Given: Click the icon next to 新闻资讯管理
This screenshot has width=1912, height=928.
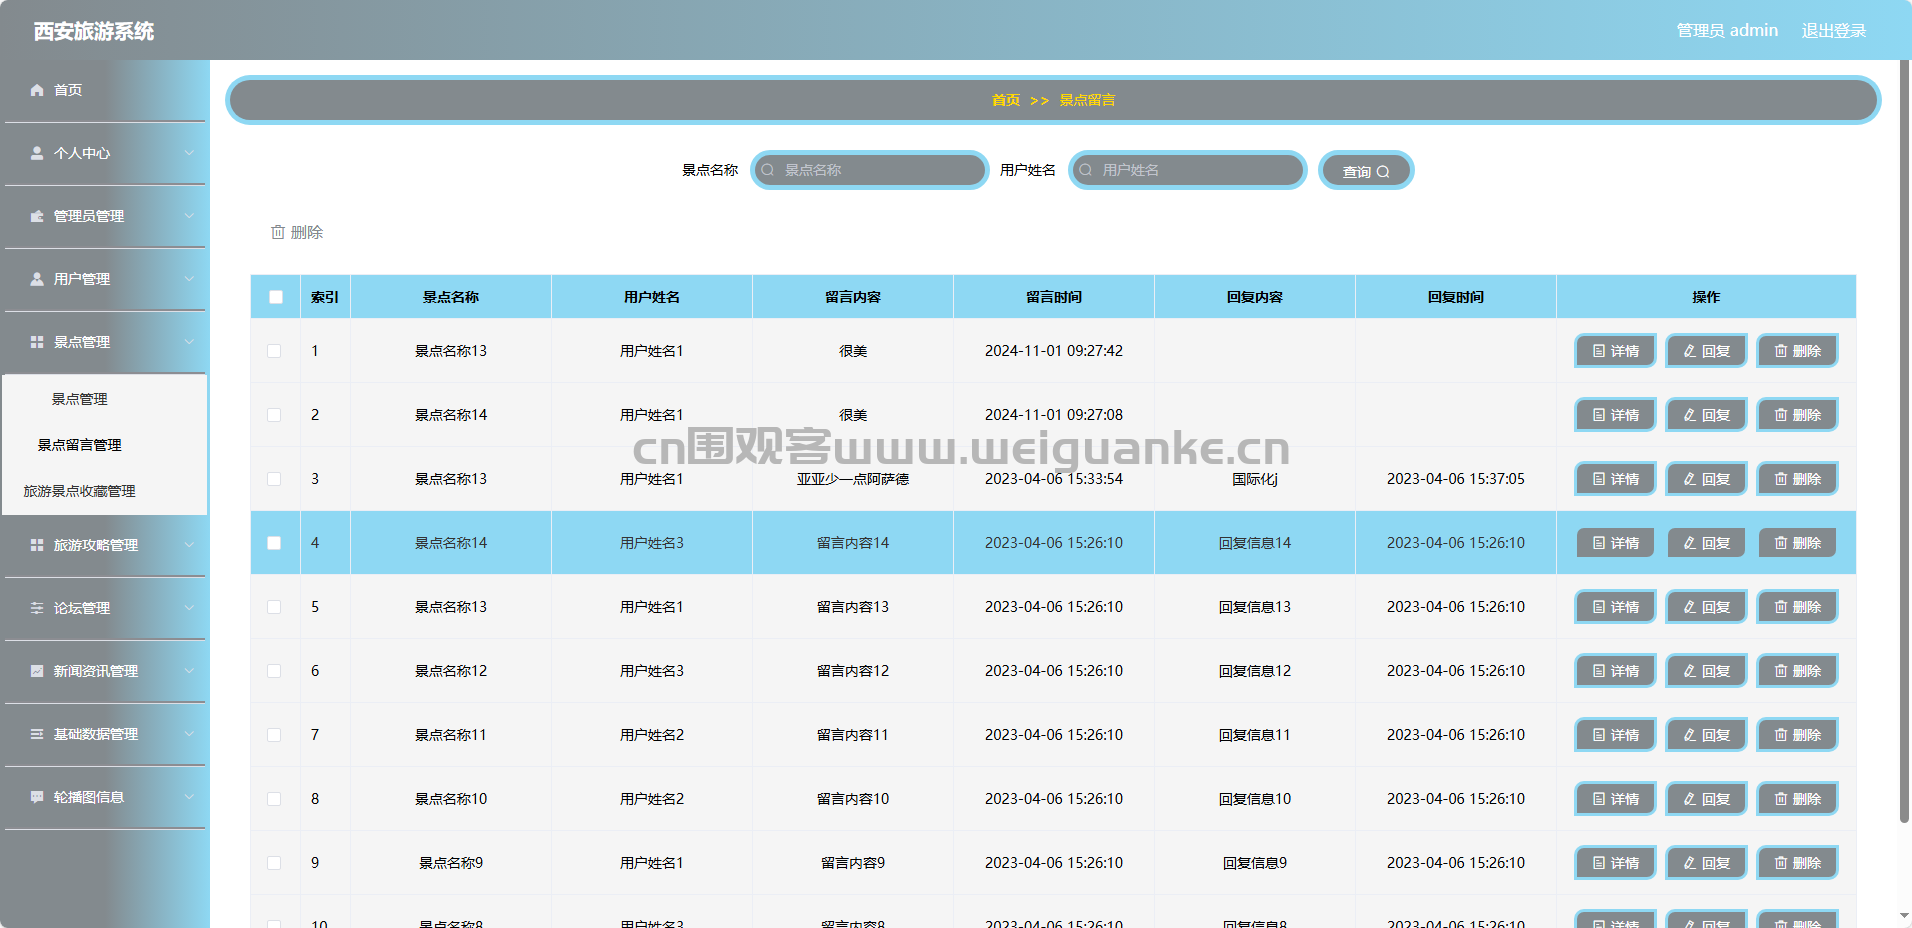Looking at the screenshot, I should pyautogui.click(x=37, y=671).
